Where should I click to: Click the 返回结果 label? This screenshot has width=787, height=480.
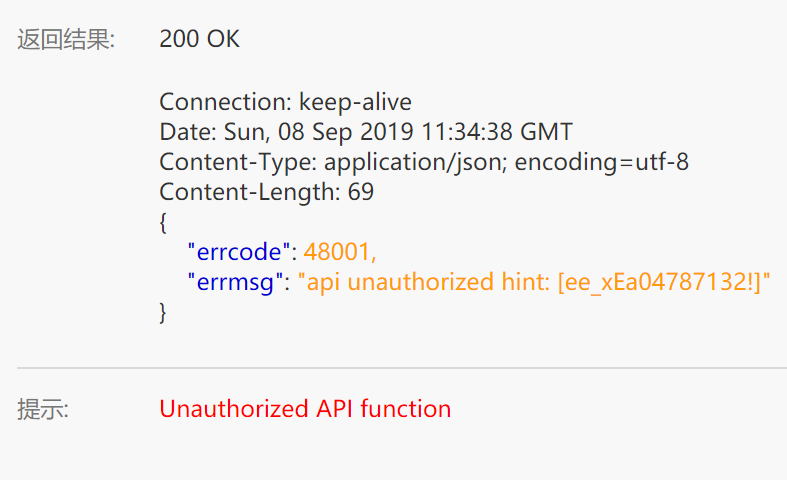point(66,40)
